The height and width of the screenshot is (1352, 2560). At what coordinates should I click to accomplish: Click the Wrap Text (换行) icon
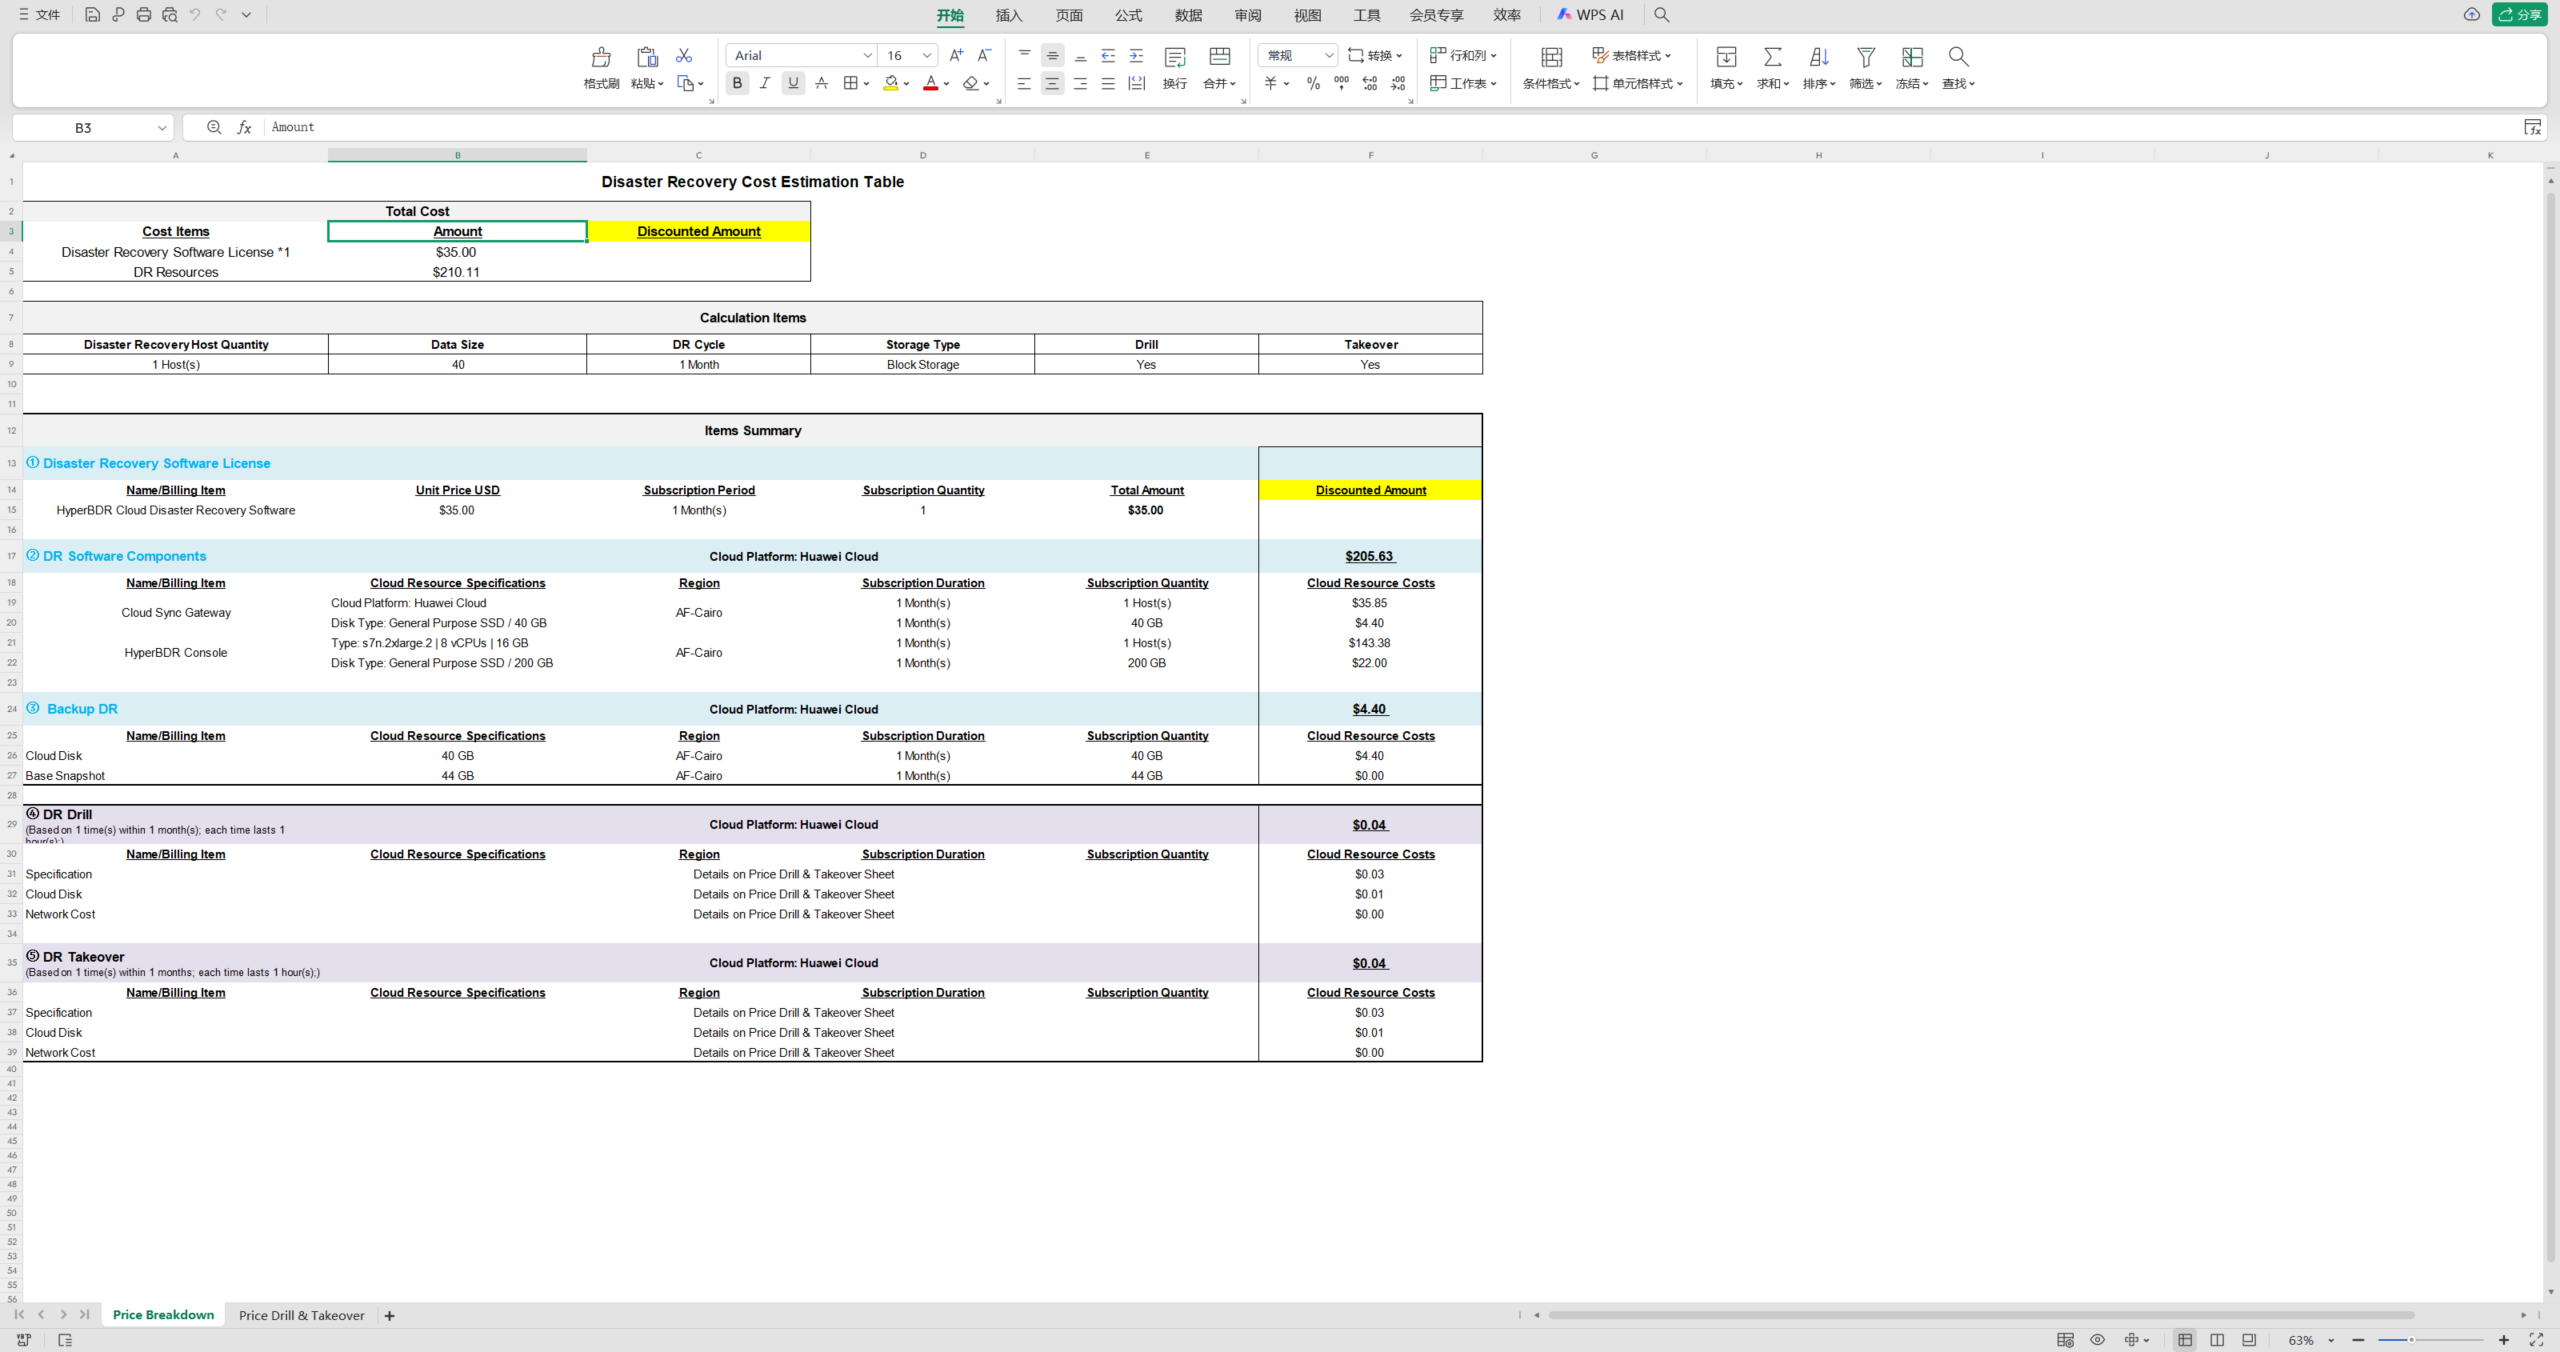(x=1175, y=57)
